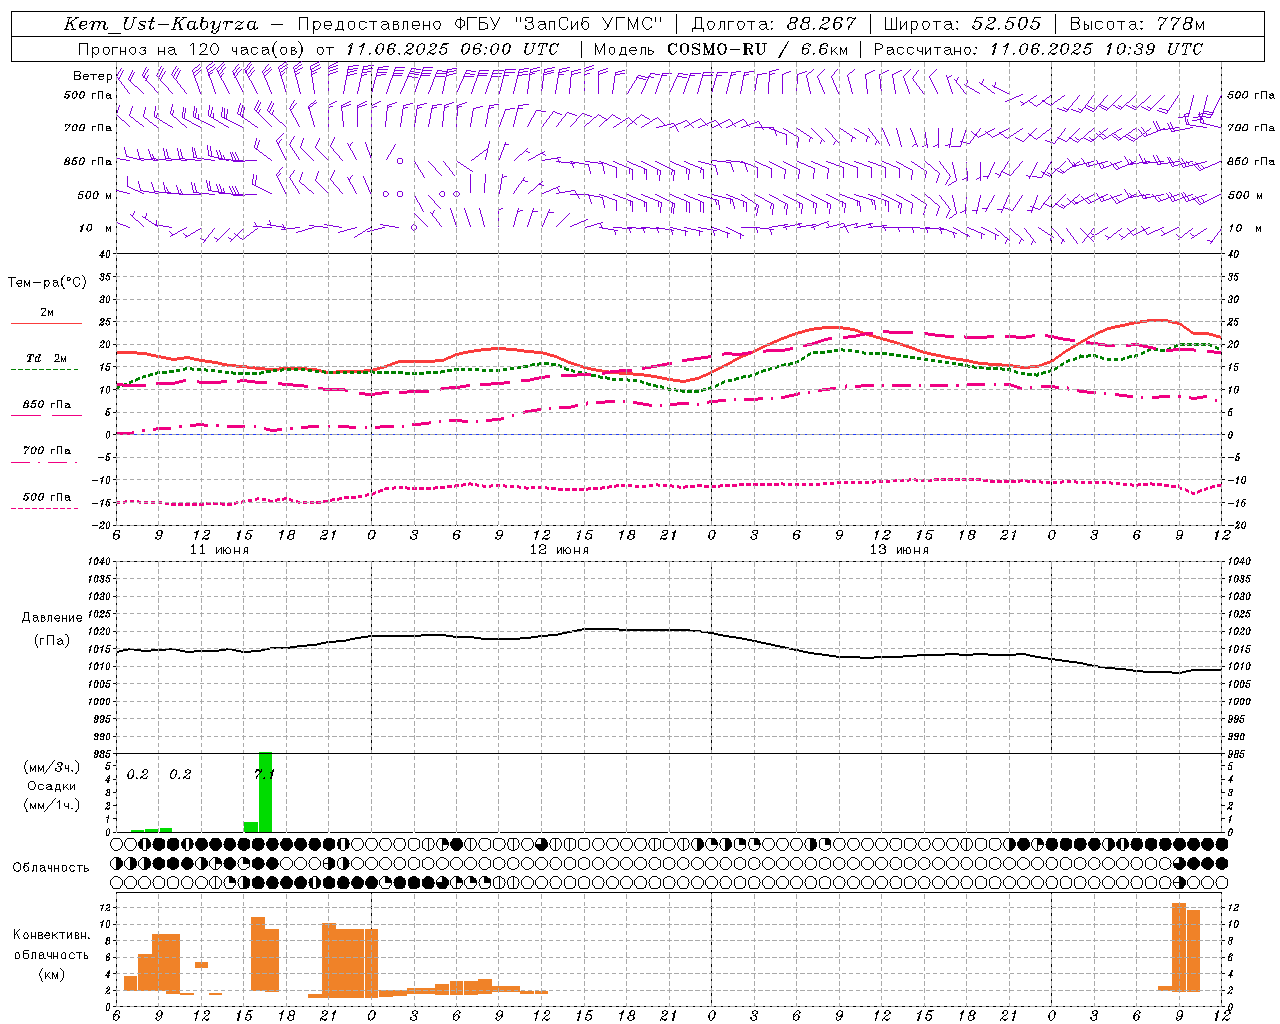Click the 'Ветер' wind panel label

pos(92,76)
